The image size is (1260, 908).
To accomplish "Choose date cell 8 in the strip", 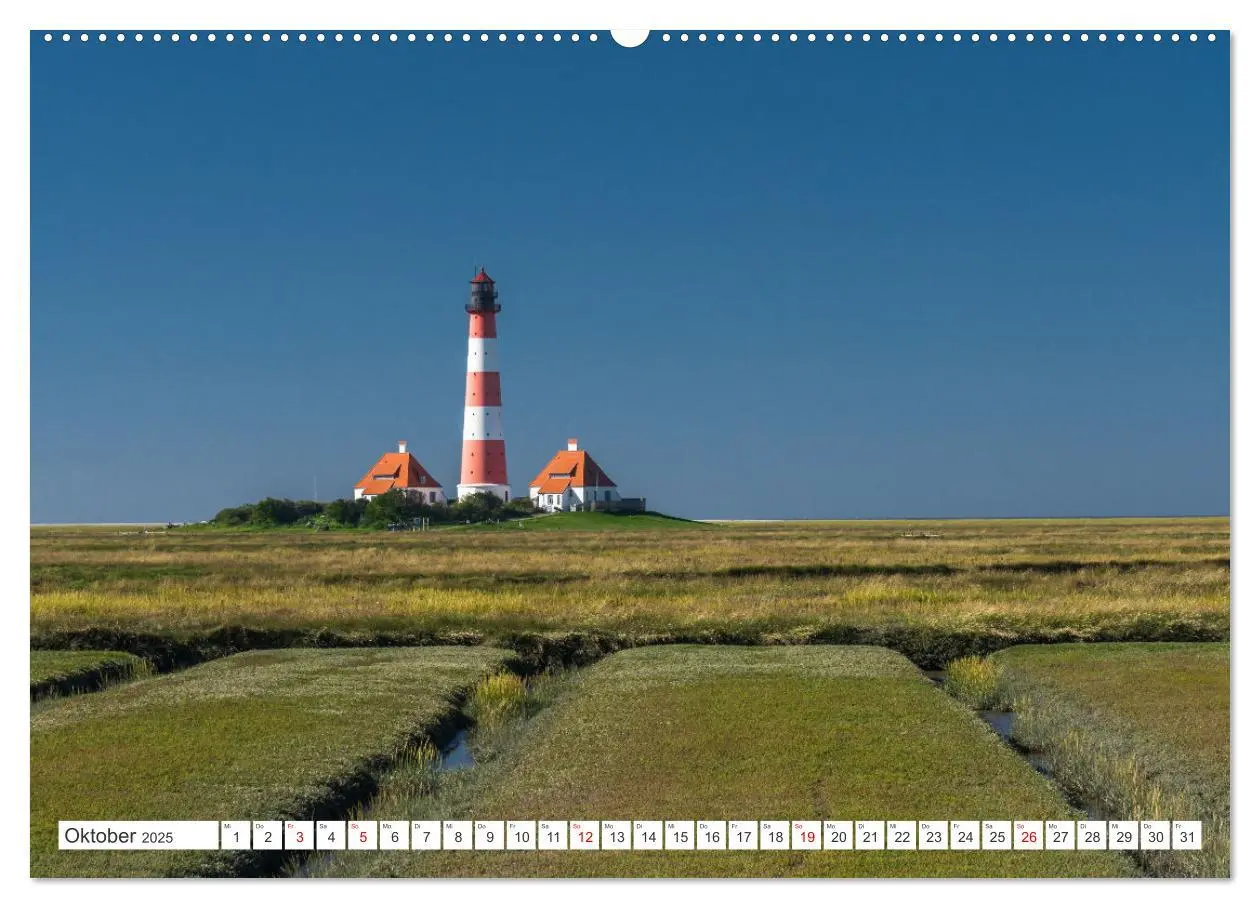I will click(x=457, y=836).
